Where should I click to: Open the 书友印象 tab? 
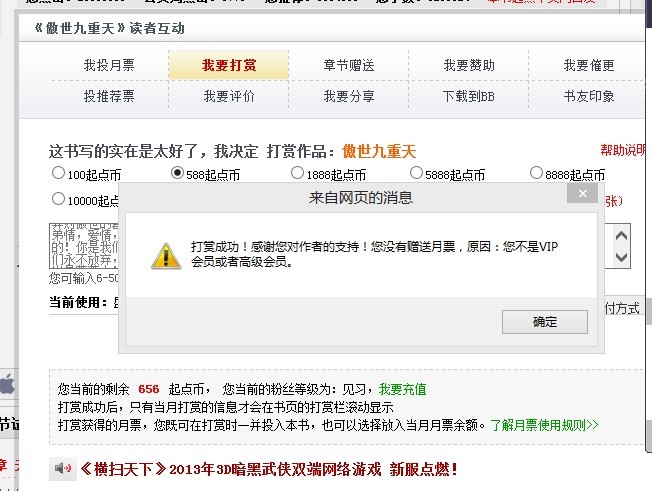589,96
